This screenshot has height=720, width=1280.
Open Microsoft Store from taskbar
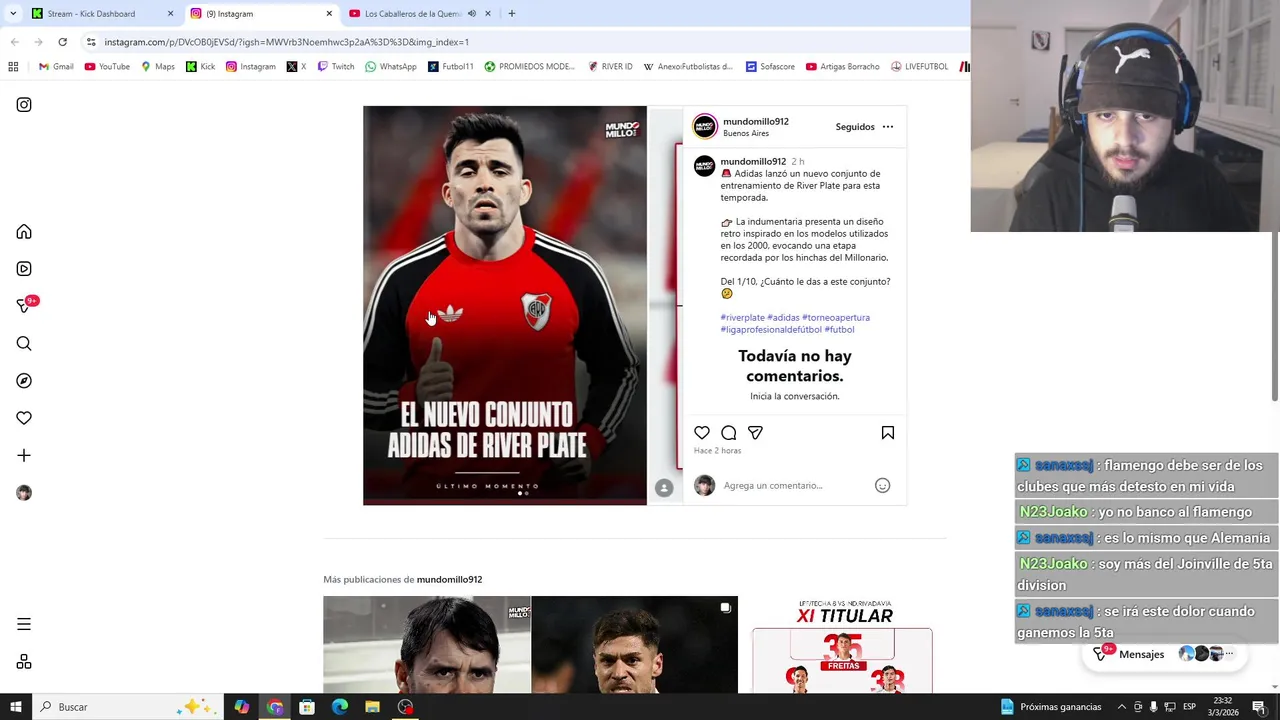click(x=307, y=707)
